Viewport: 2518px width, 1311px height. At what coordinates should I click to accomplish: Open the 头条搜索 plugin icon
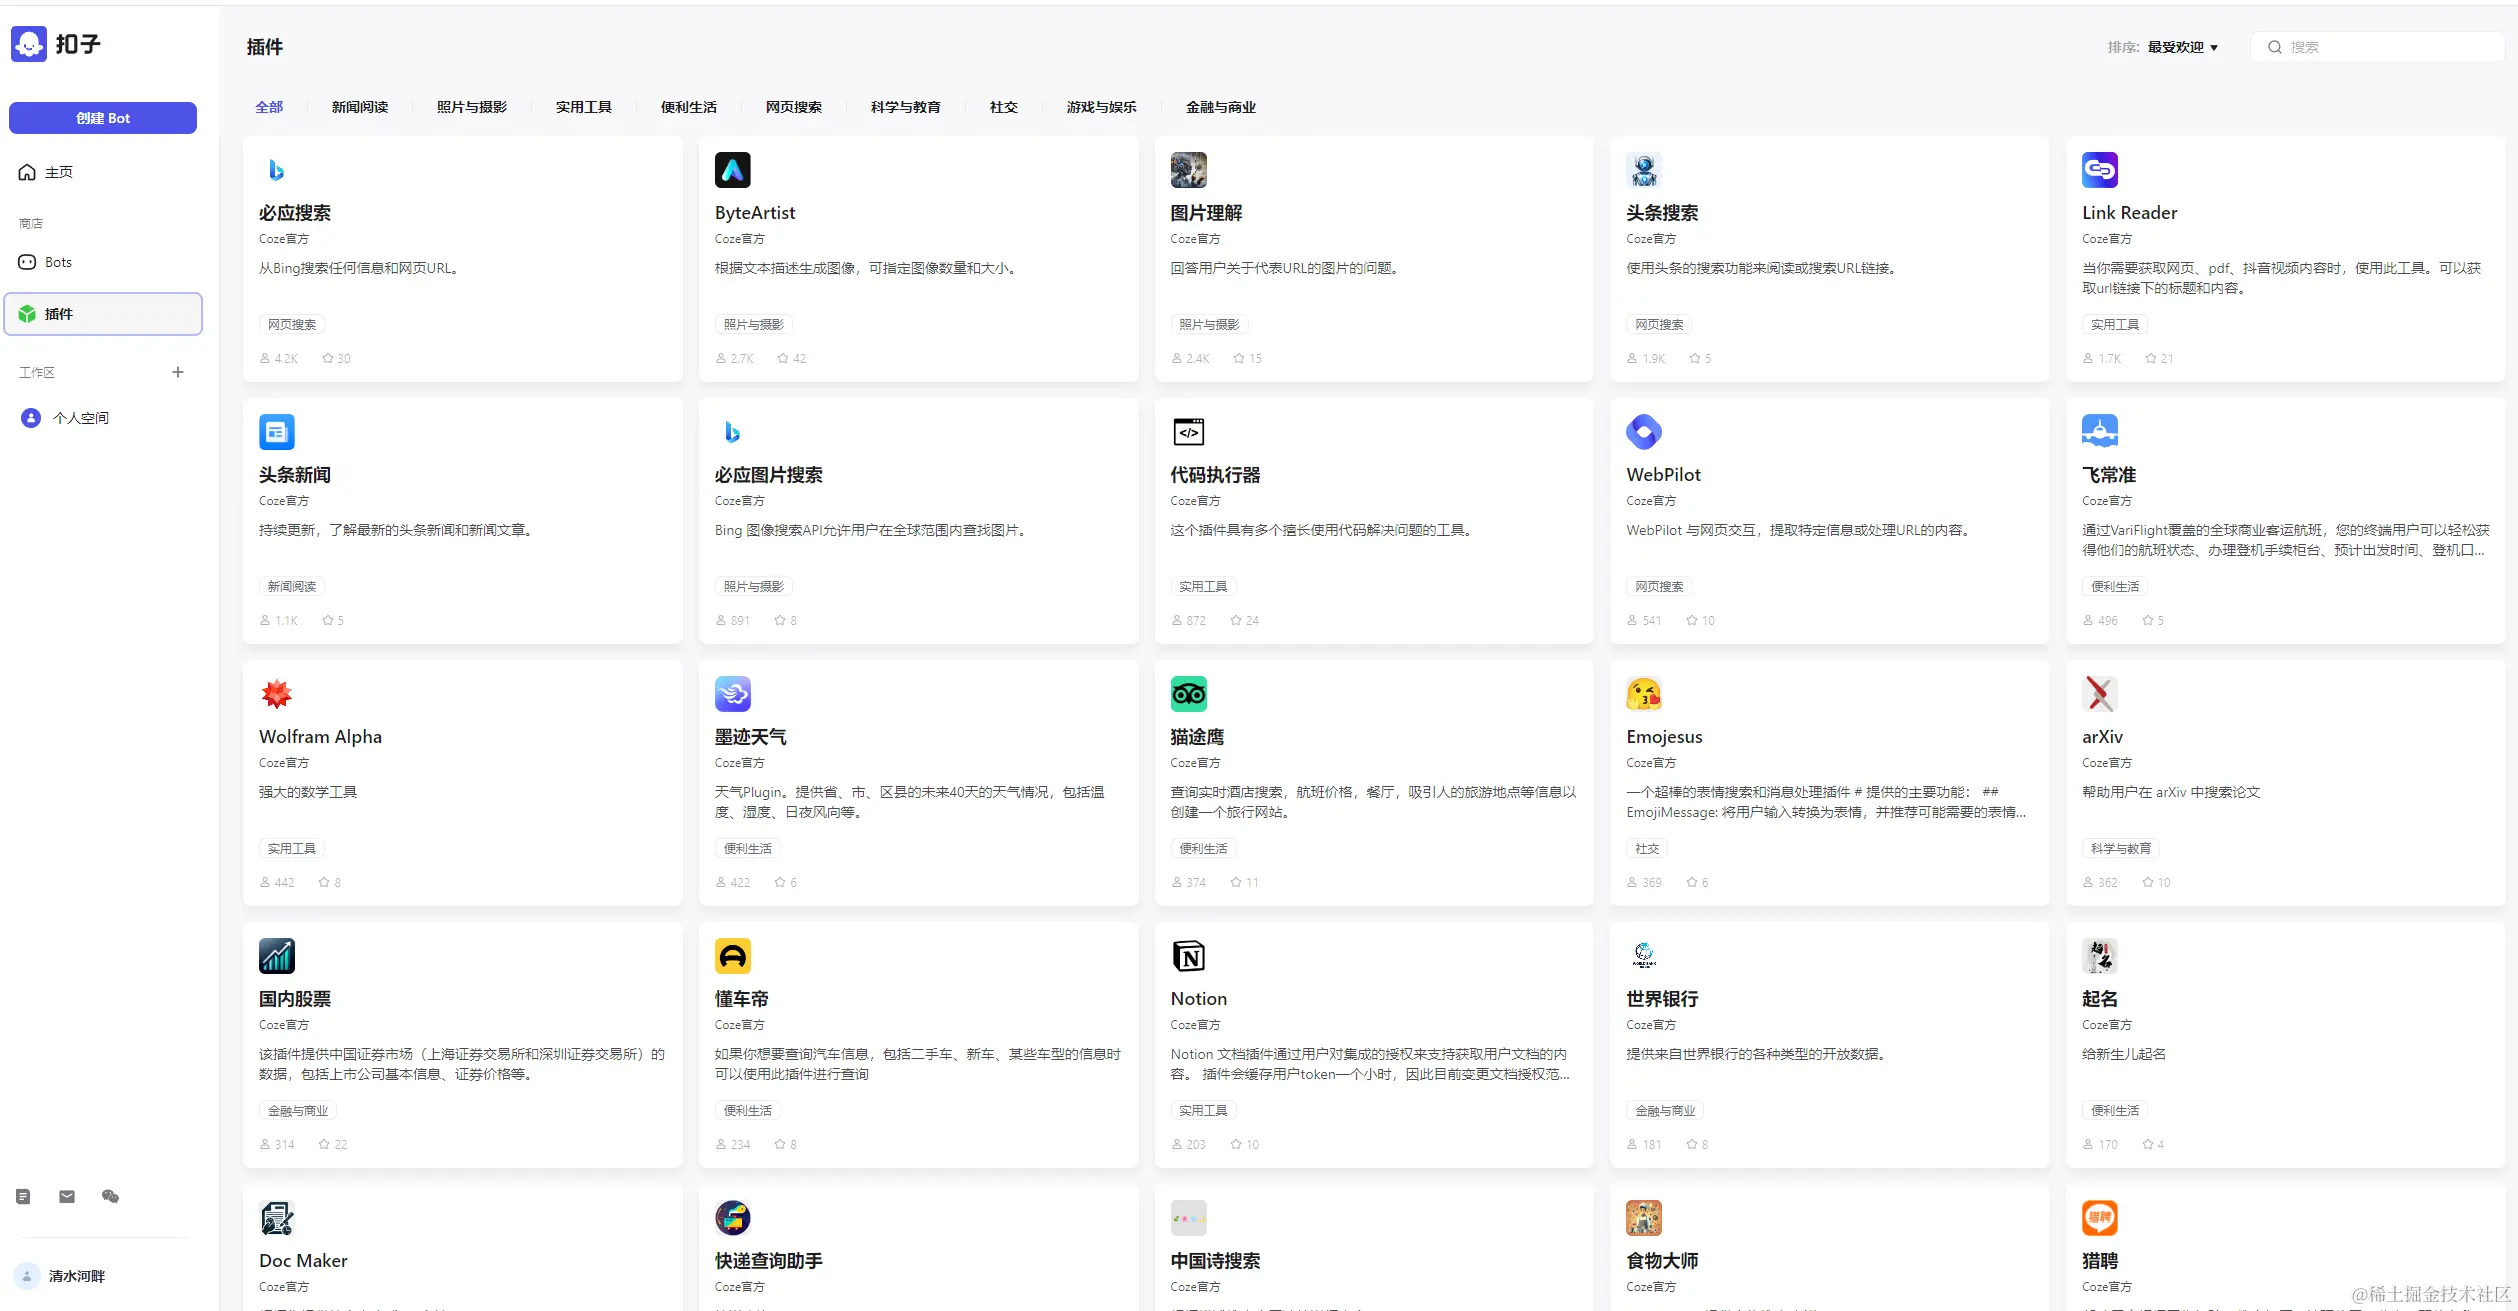pyautogui.click(x=1644, y=170)
